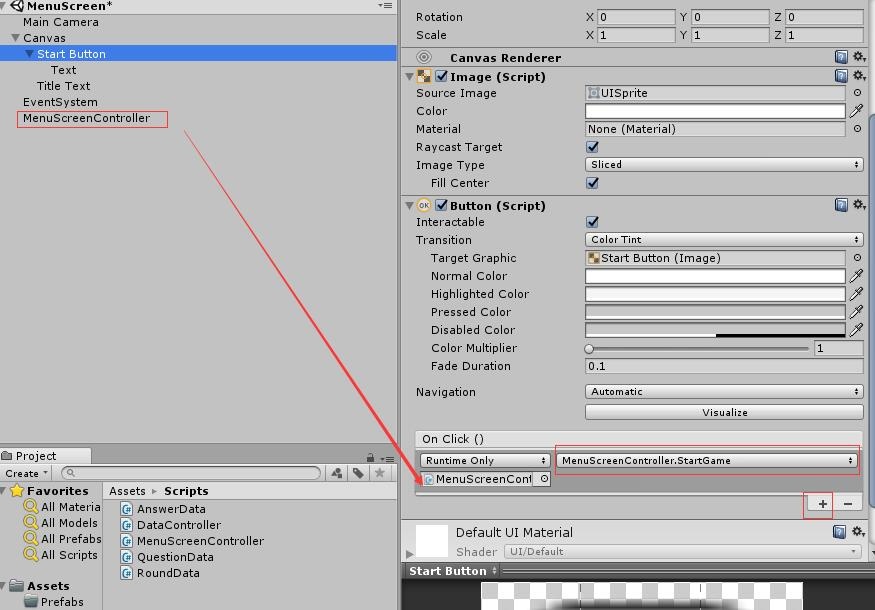Click the Visualize navigation button

click(x=724, y=412)
